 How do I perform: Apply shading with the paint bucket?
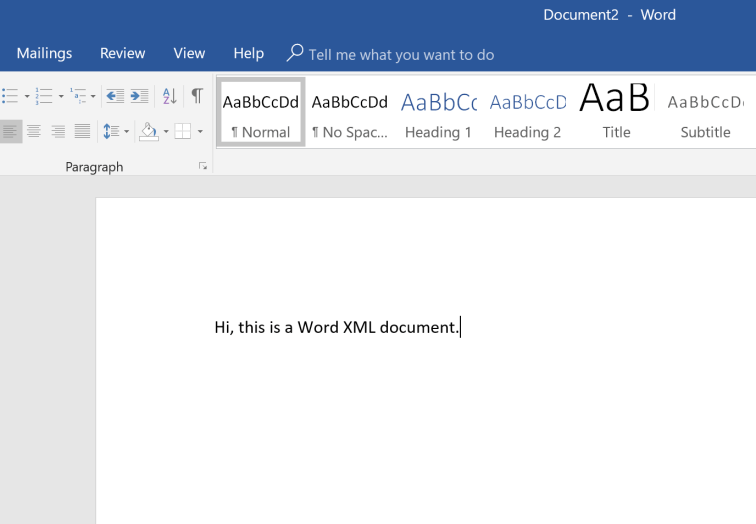[148, 131]
